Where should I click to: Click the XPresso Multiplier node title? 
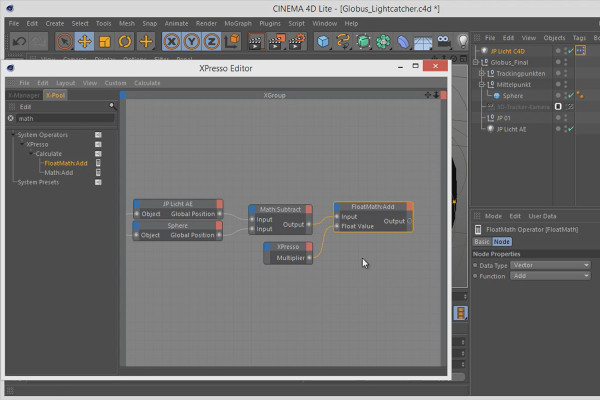(288, 247)
